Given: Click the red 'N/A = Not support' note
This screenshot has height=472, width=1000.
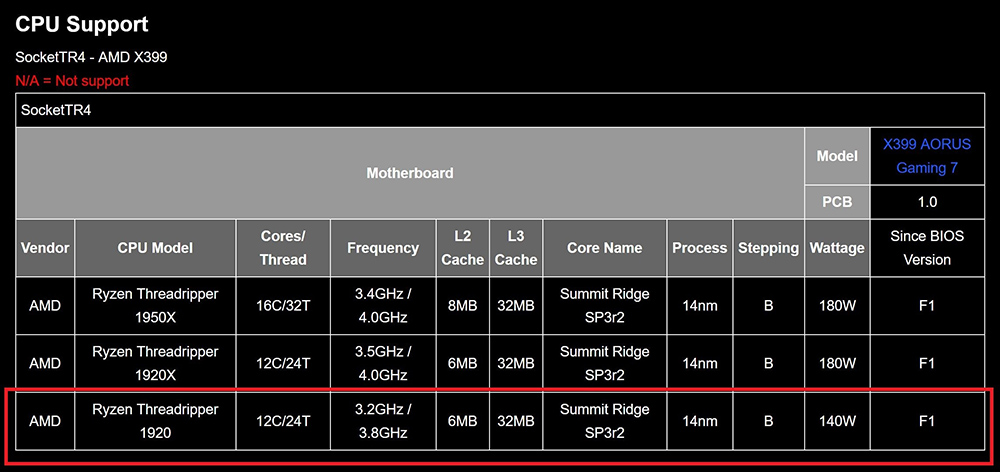Looking at the screenshot, I should pos(72,81).
